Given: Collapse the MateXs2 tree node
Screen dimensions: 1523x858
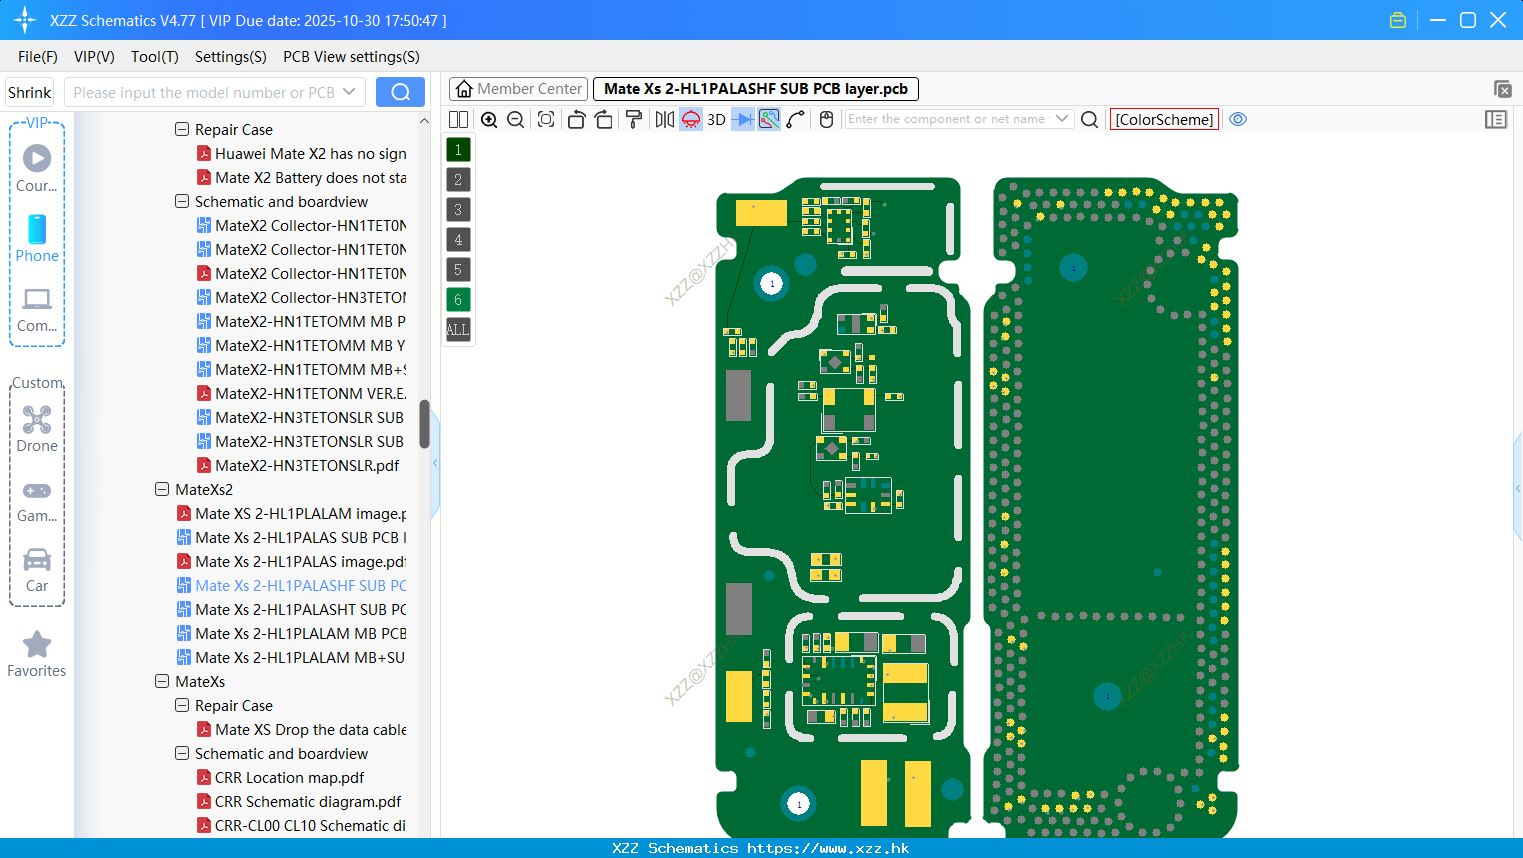Looking at the screenshot, I should 162,489.
